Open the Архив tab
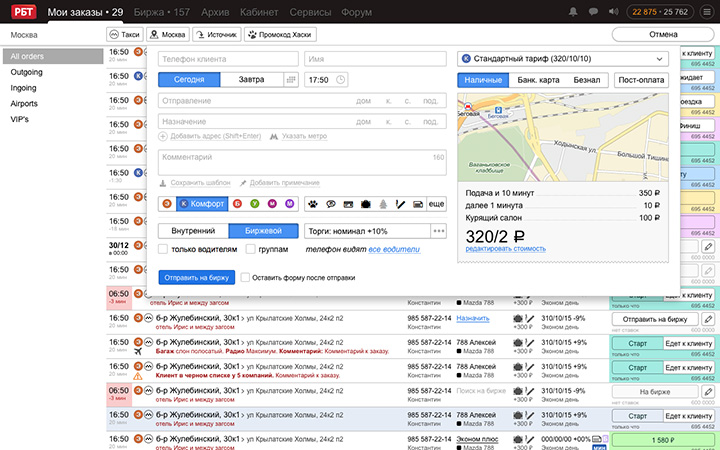 point(215,12)
